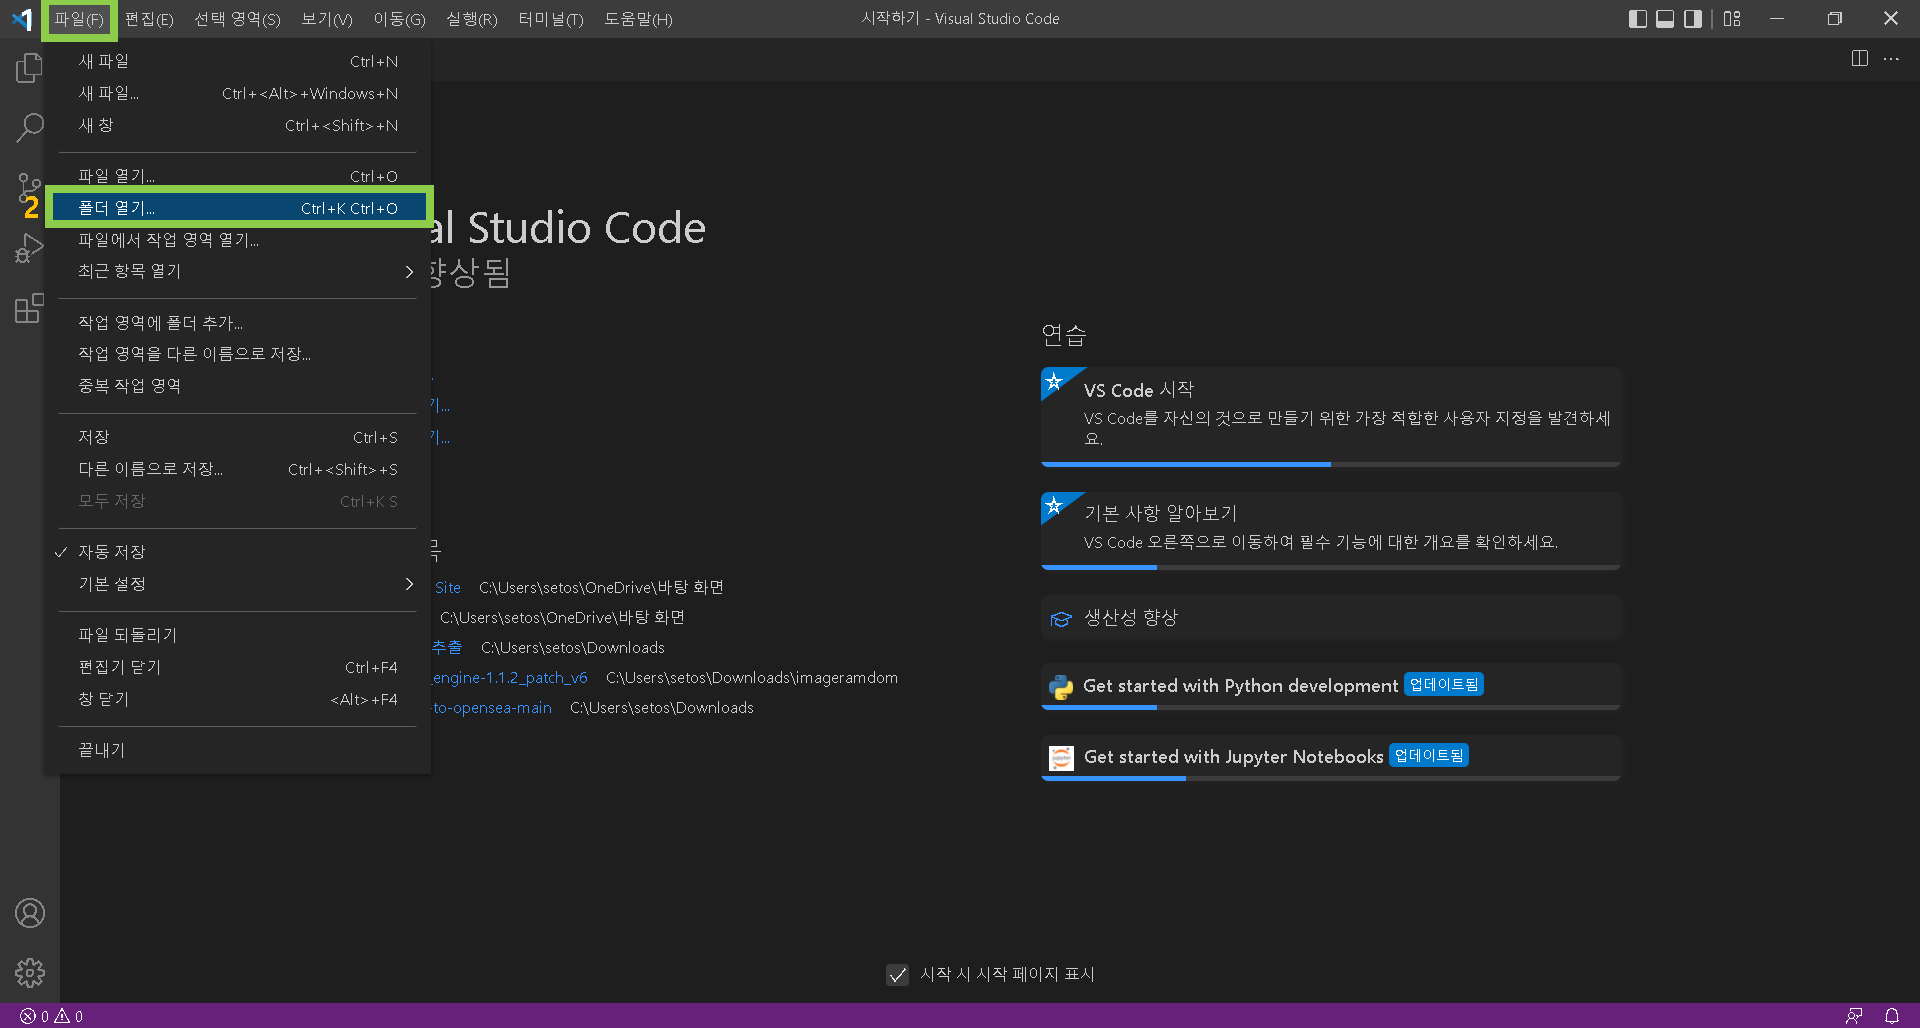Toggle secondary side bar layout icon
The height and width of the screenshot is (1028, 1920).
coord(1693,19)
